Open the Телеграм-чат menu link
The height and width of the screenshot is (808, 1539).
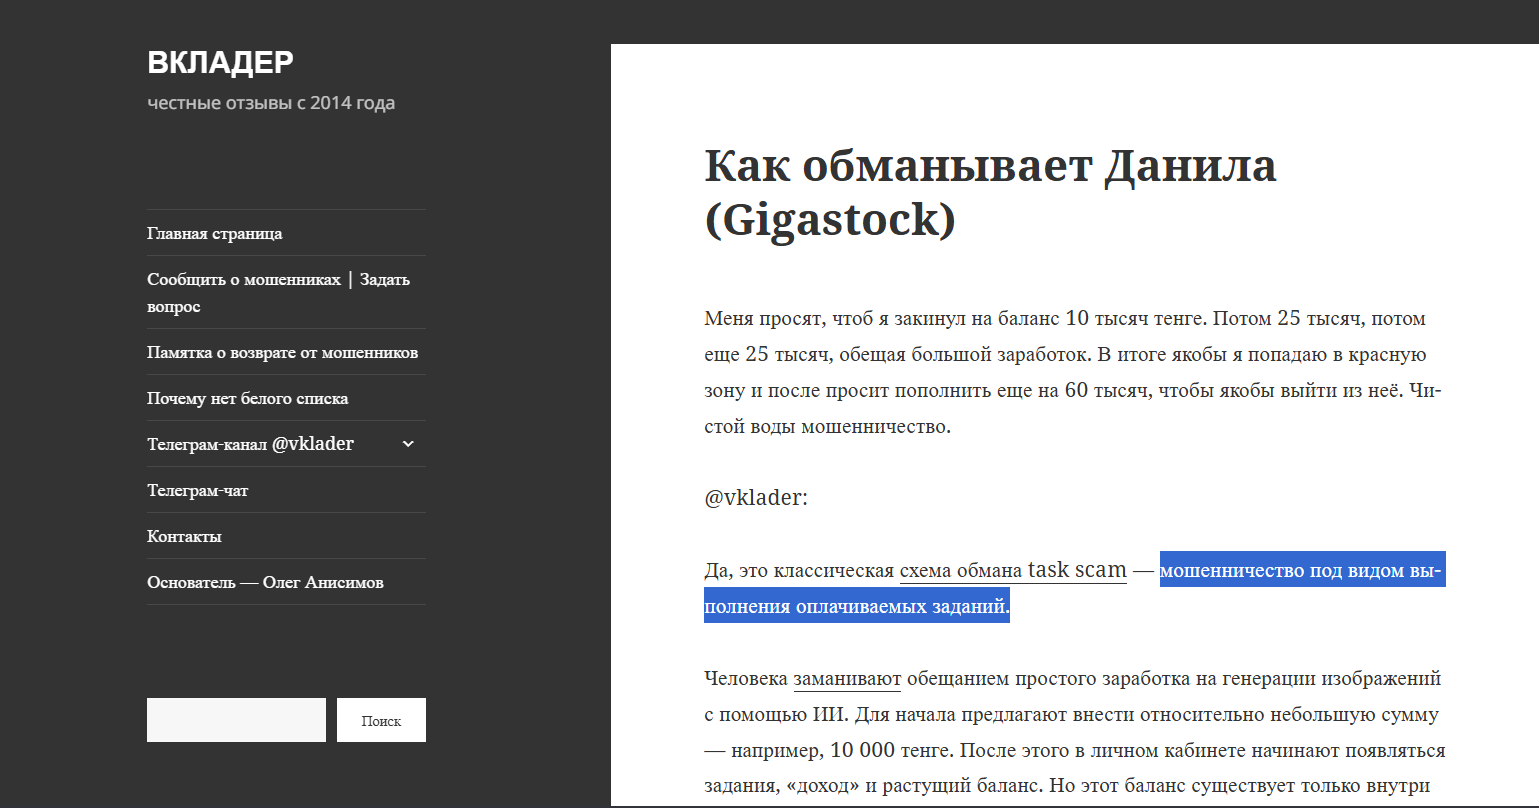(x=197, y=490)
